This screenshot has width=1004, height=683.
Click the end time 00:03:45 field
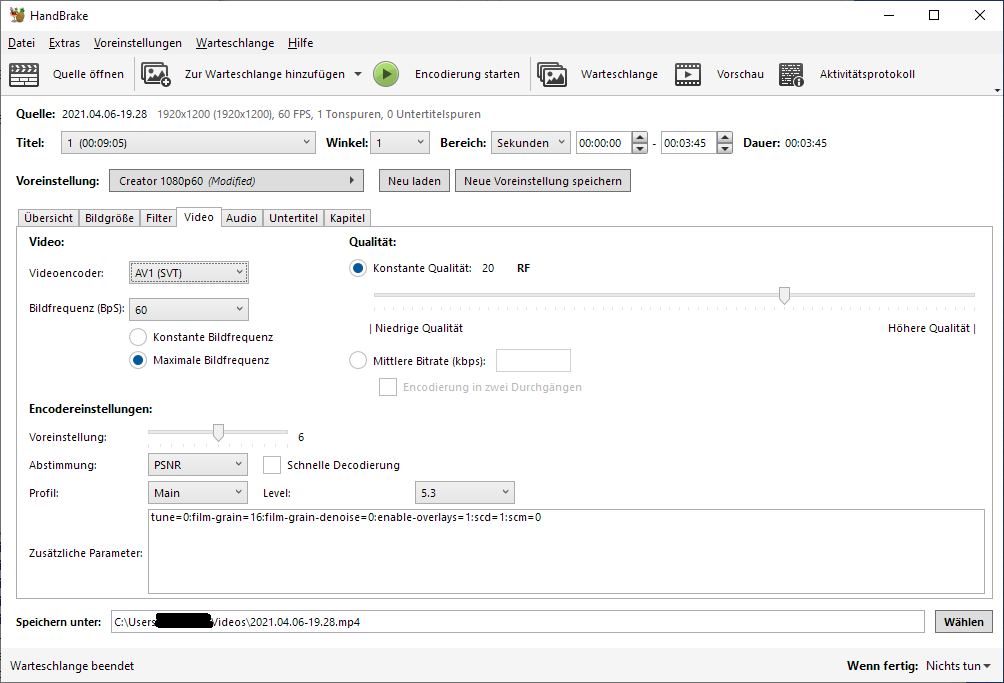coord(689,143)
